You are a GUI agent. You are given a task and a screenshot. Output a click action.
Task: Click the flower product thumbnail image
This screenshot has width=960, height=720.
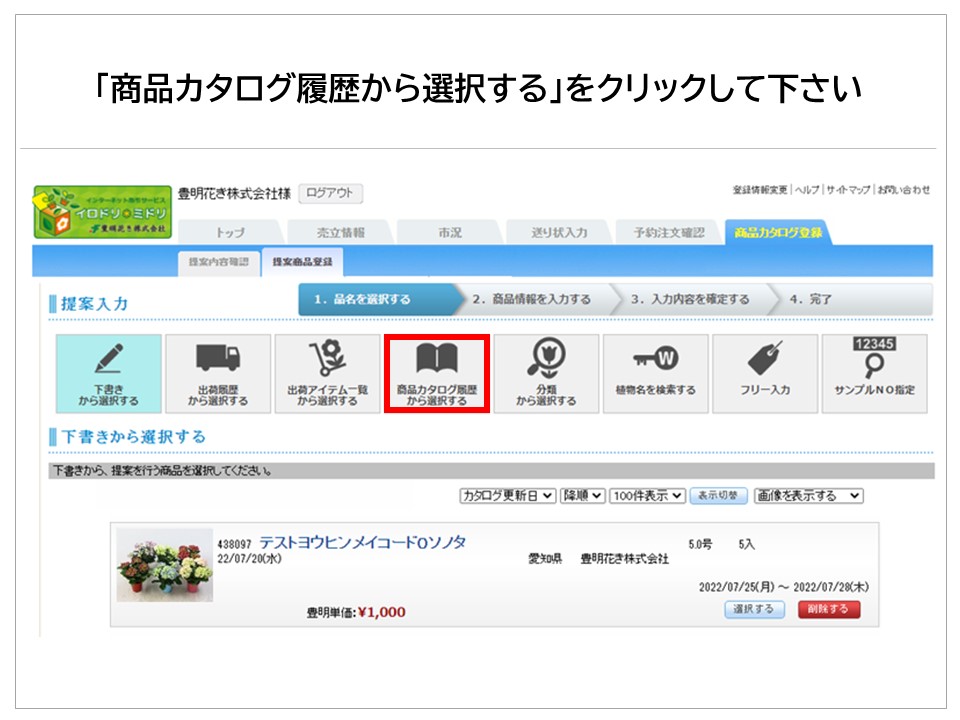(164, 565)
